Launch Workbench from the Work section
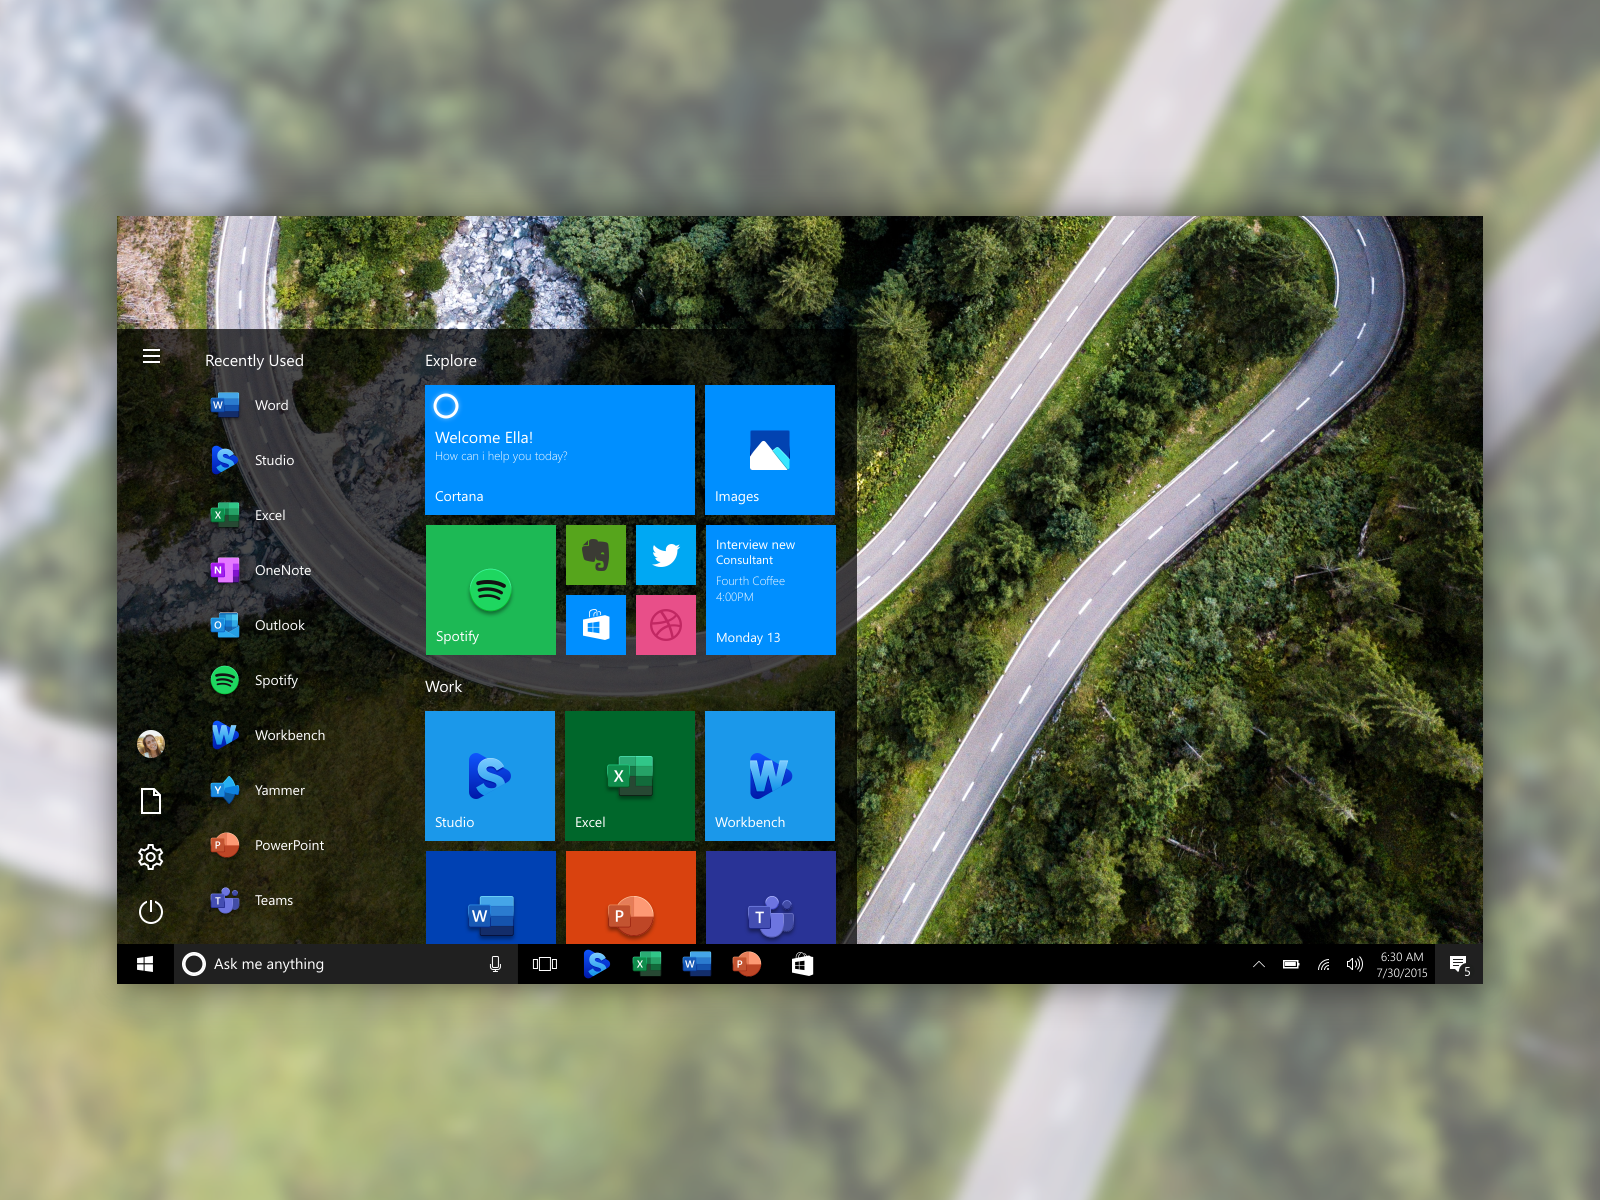The width and height of the screenshot is (1600, 1200). [x=769, y=776]
